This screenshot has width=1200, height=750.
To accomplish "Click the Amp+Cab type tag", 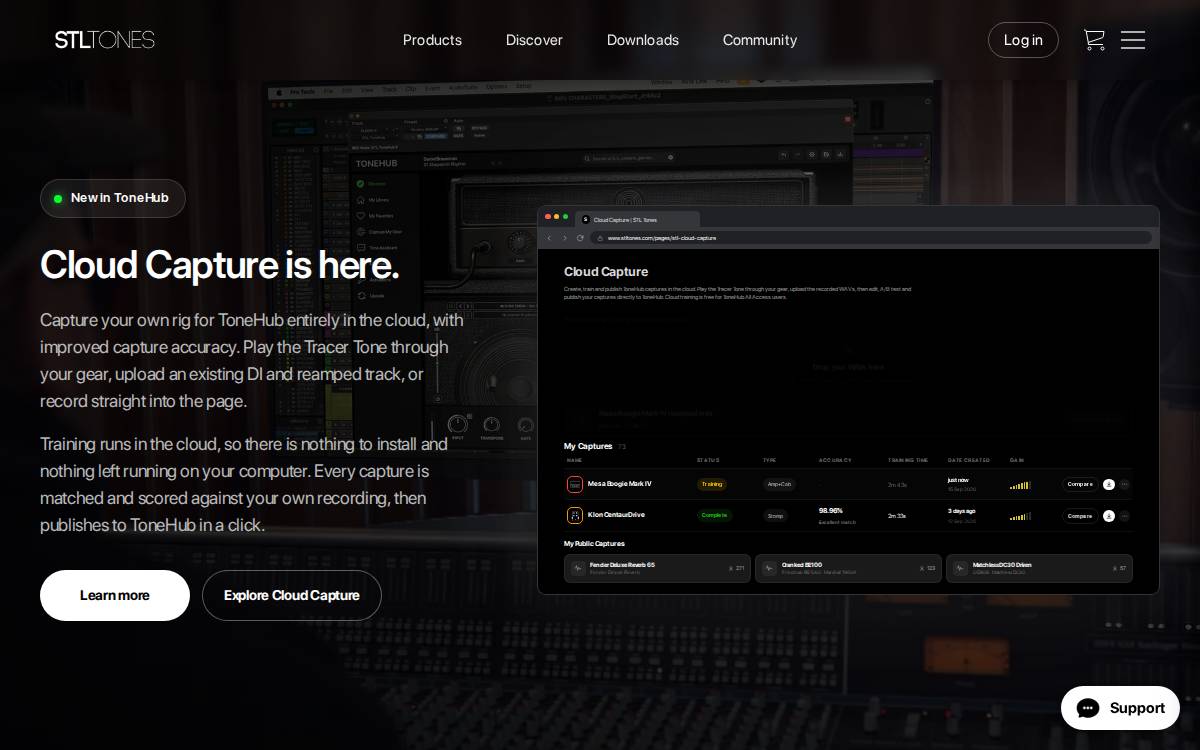I will [x=779, y=484].
